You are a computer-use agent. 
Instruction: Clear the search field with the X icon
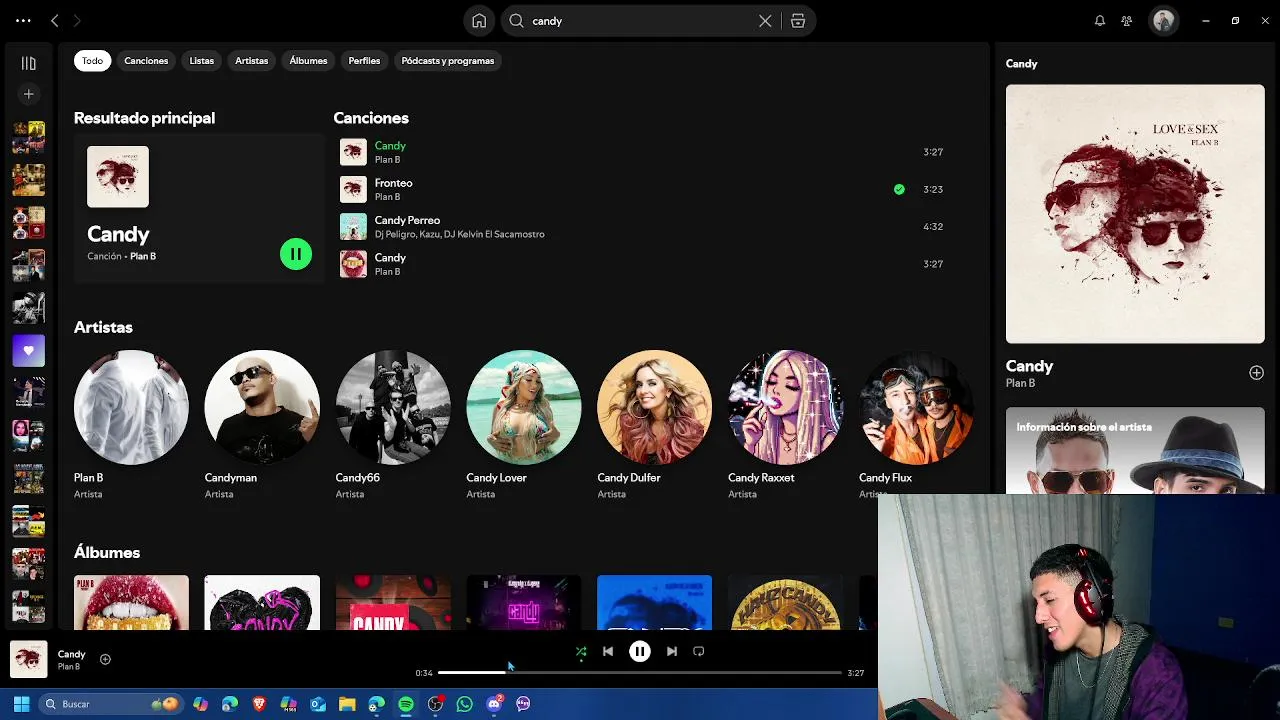[765, 21]
